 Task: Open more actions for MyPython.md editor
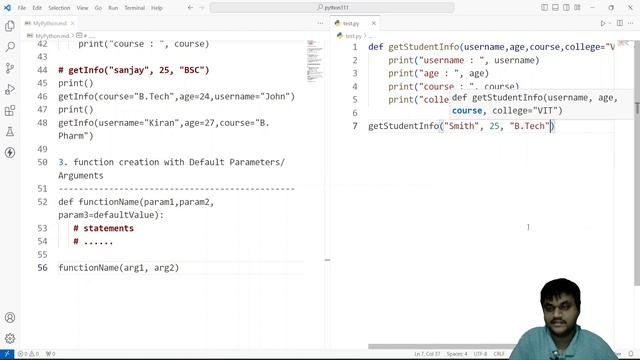[x=320, y=23]
